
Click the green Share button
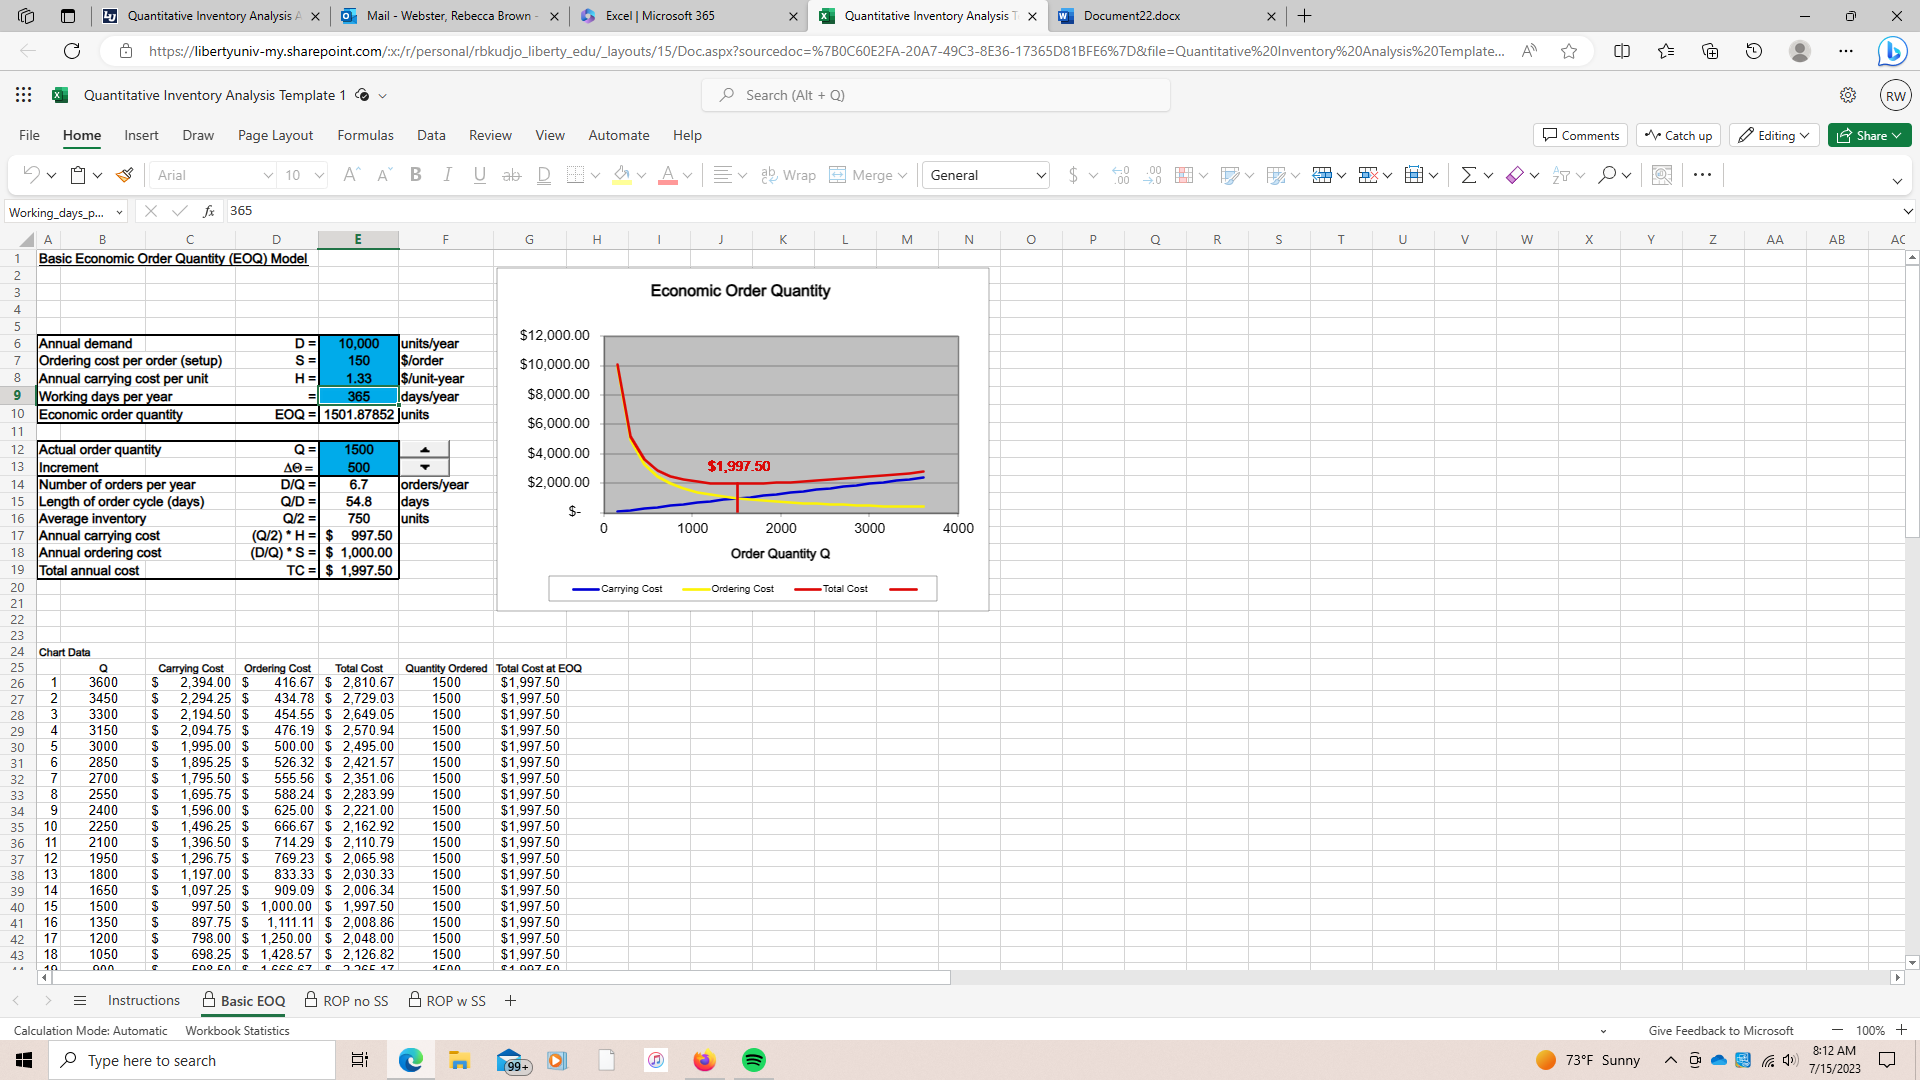pyautogui.click(x=1869, y=135)
